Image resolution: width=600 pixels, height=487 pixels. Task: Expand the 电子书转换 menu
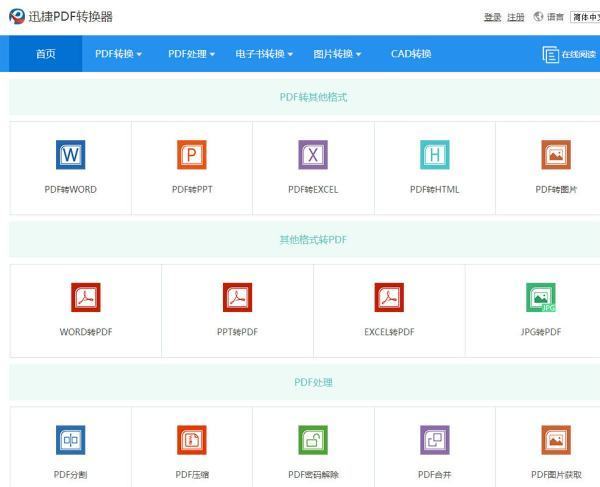point(264,54)
